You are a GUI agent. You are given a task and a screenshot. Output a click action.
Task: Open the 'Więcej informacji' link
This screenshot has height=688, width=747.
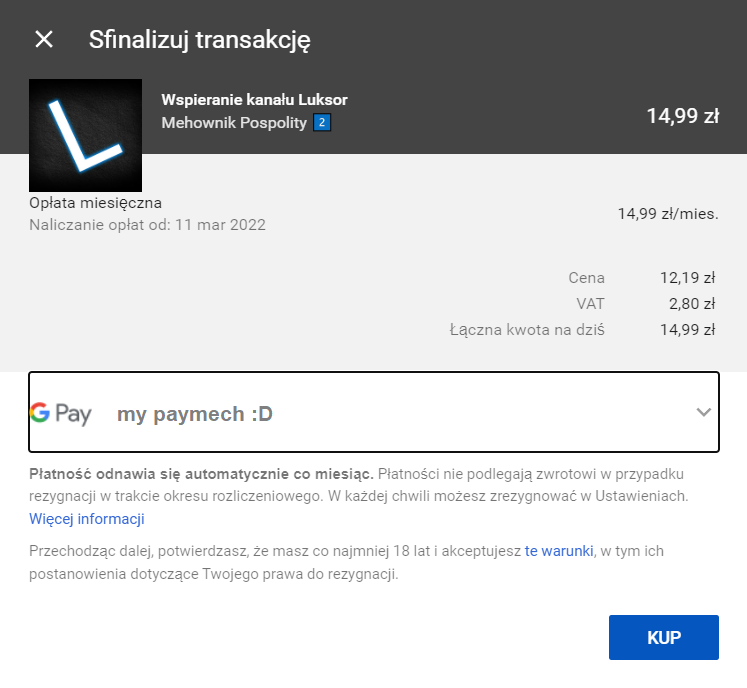pyautogui.click(x=87, y=519)
